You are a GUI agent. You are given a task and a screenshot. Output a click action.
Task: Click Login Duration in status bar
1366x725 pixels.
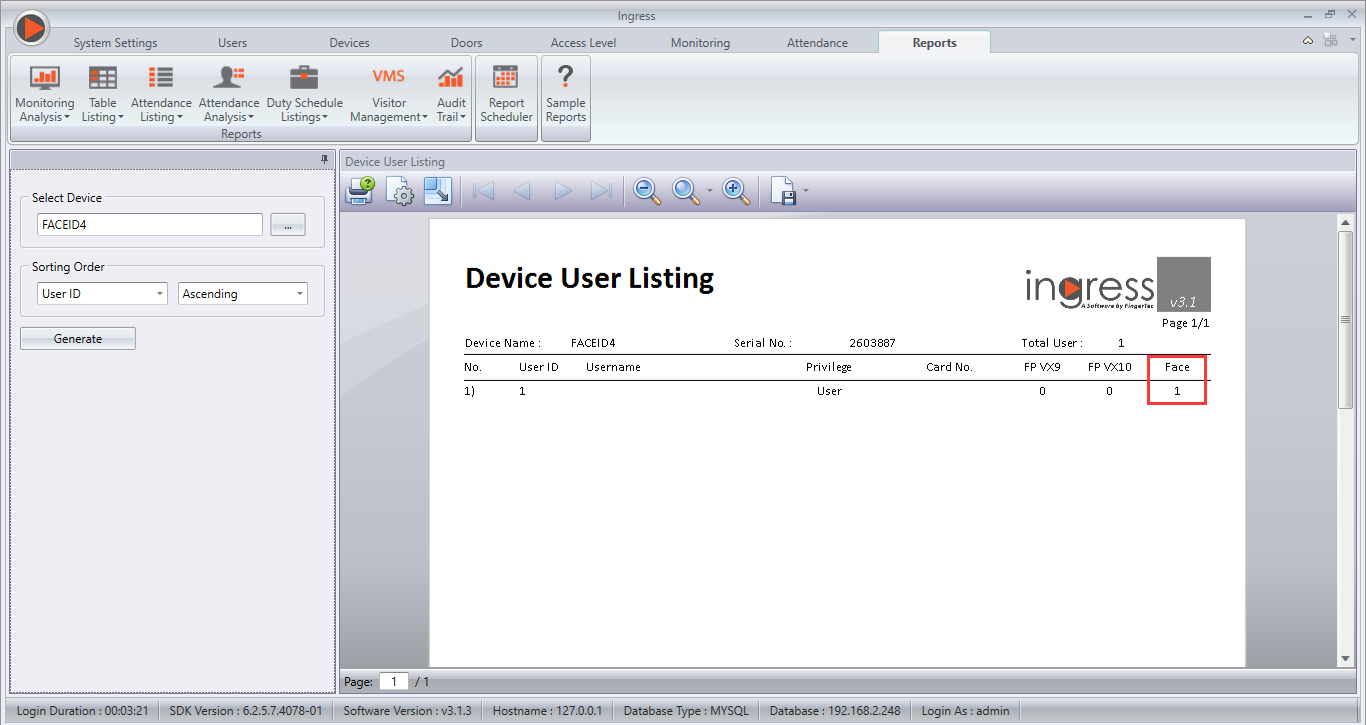click(x=83, y=711)
